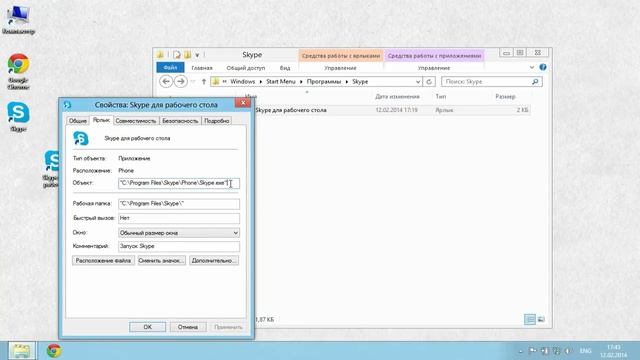Click the File Explorer taskbar icon
The height and width of the screenshot is (360, 640).
[21, 351]
